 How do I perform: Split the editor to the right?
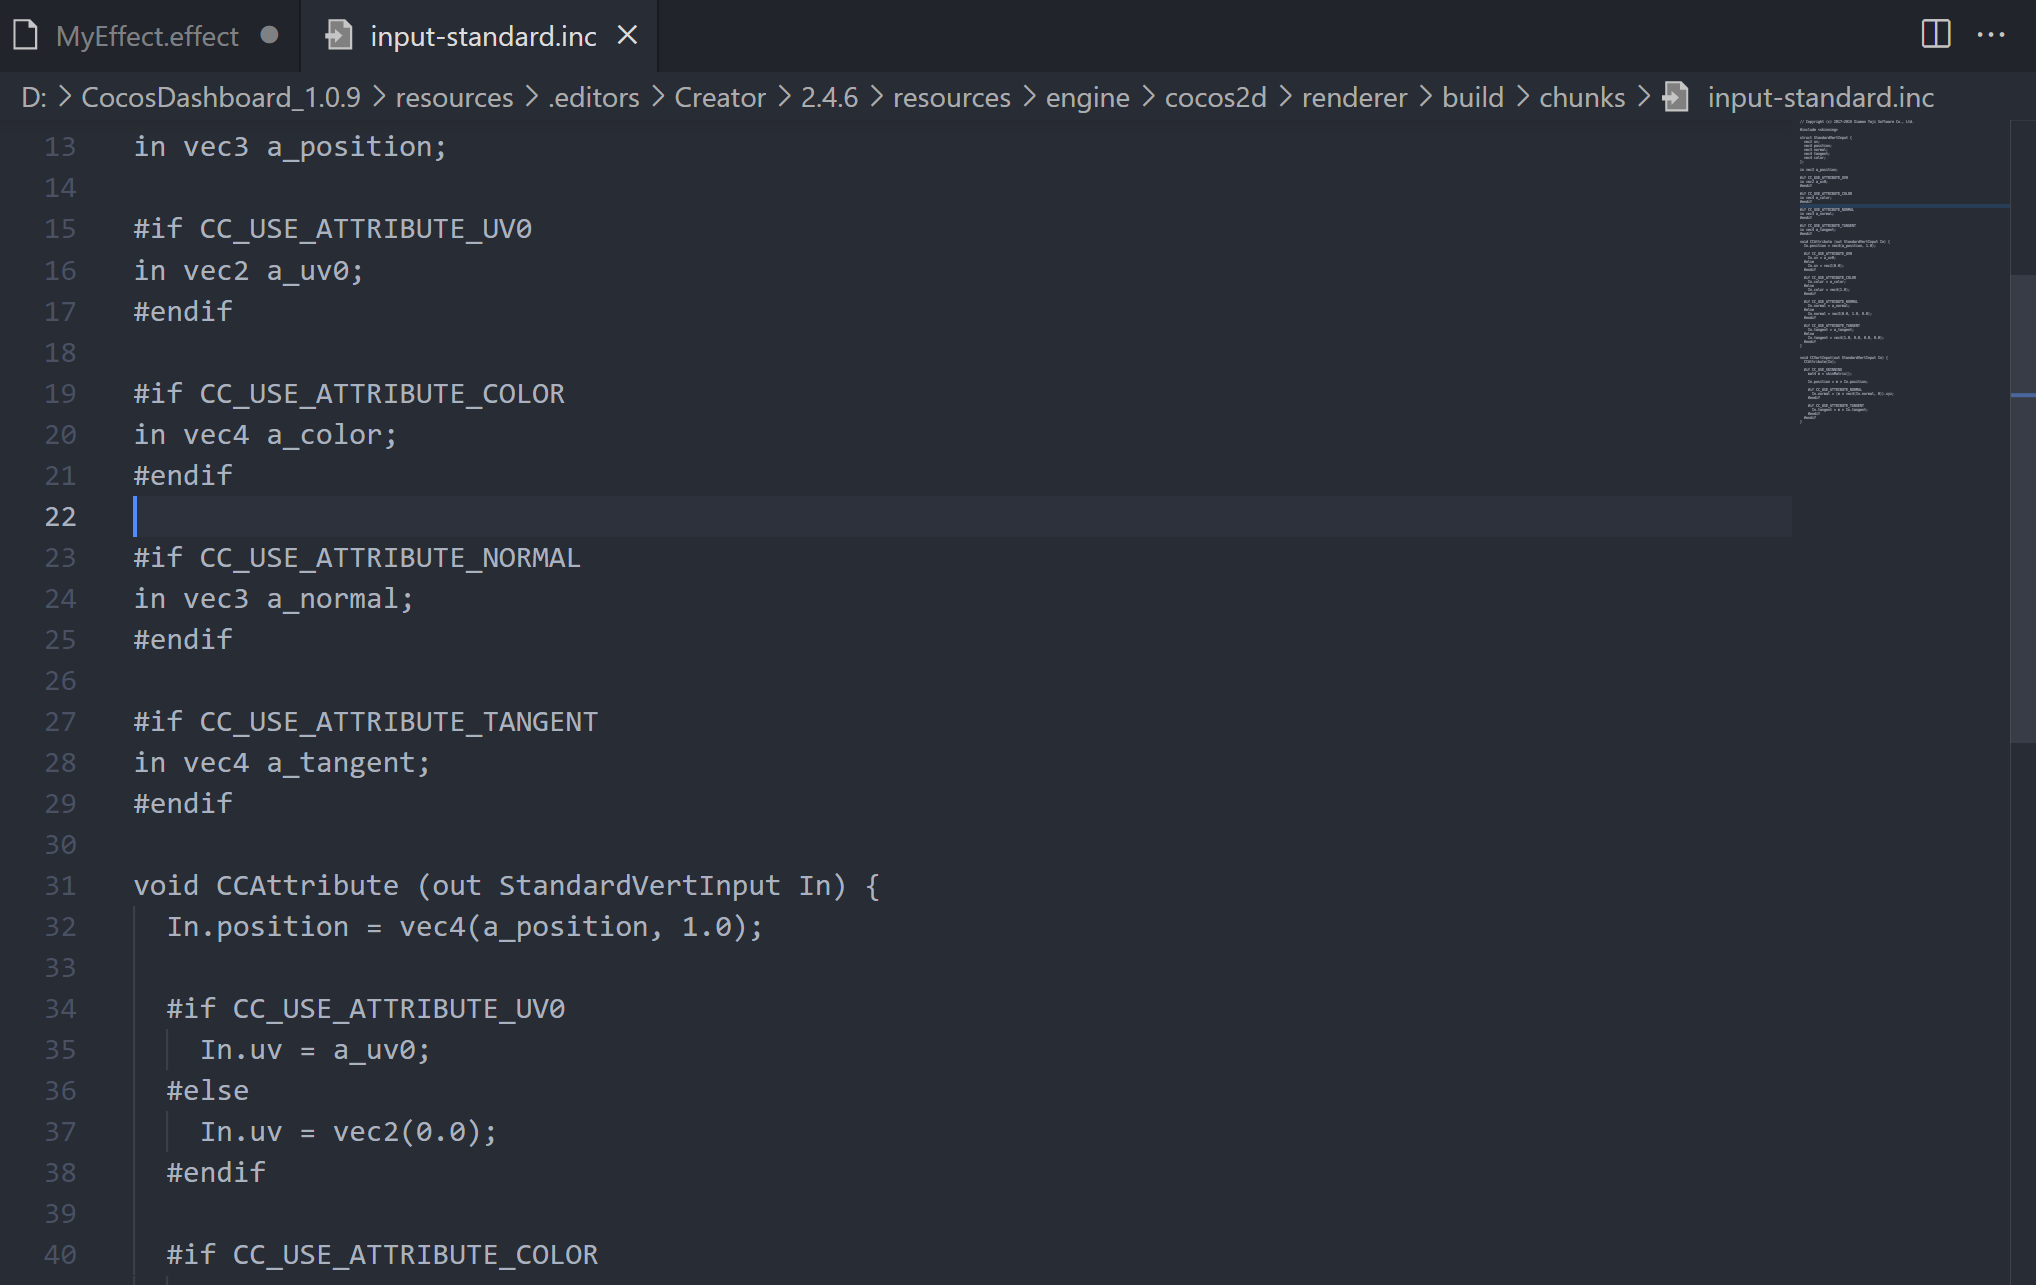pos(1936,35)
